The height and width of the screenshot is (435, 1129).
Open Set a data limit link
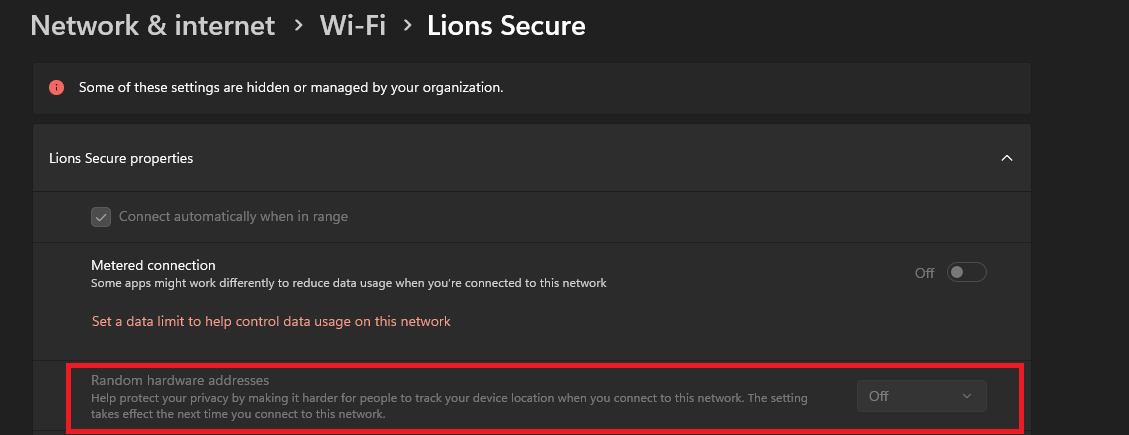coord(271,321)
